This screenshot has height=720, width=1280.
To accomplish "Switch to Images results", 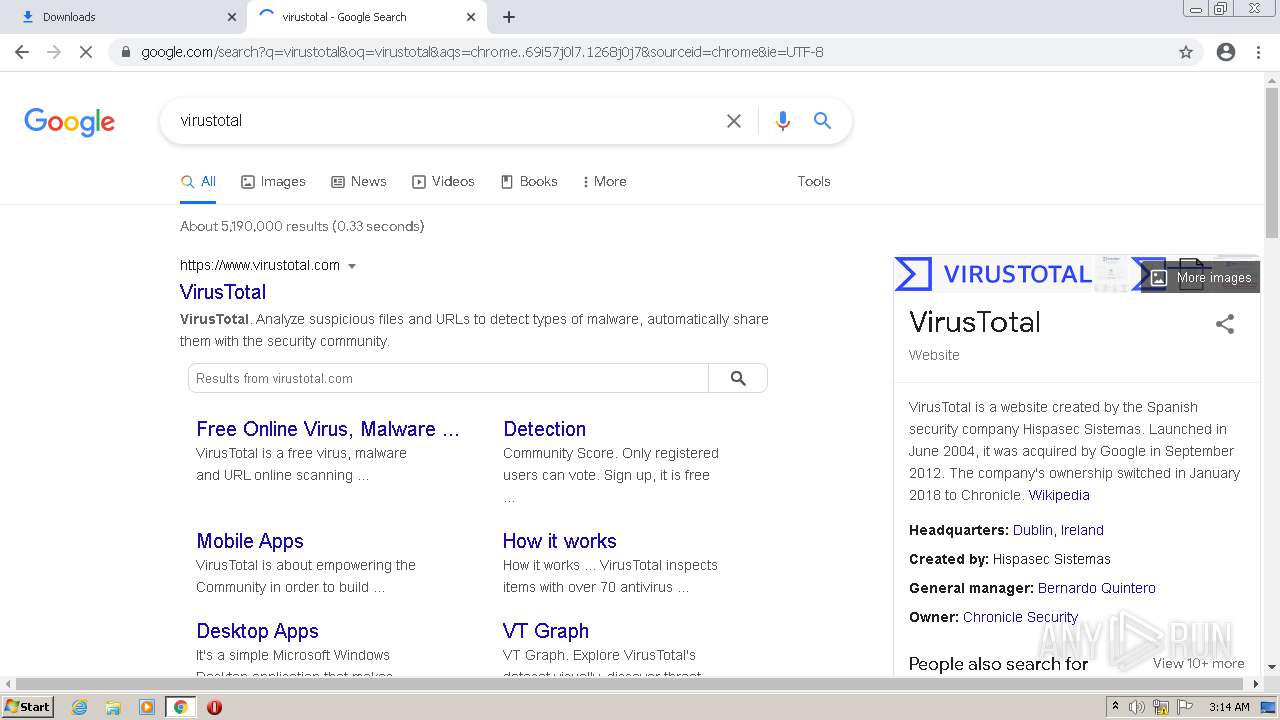I will tap(273, 182).
